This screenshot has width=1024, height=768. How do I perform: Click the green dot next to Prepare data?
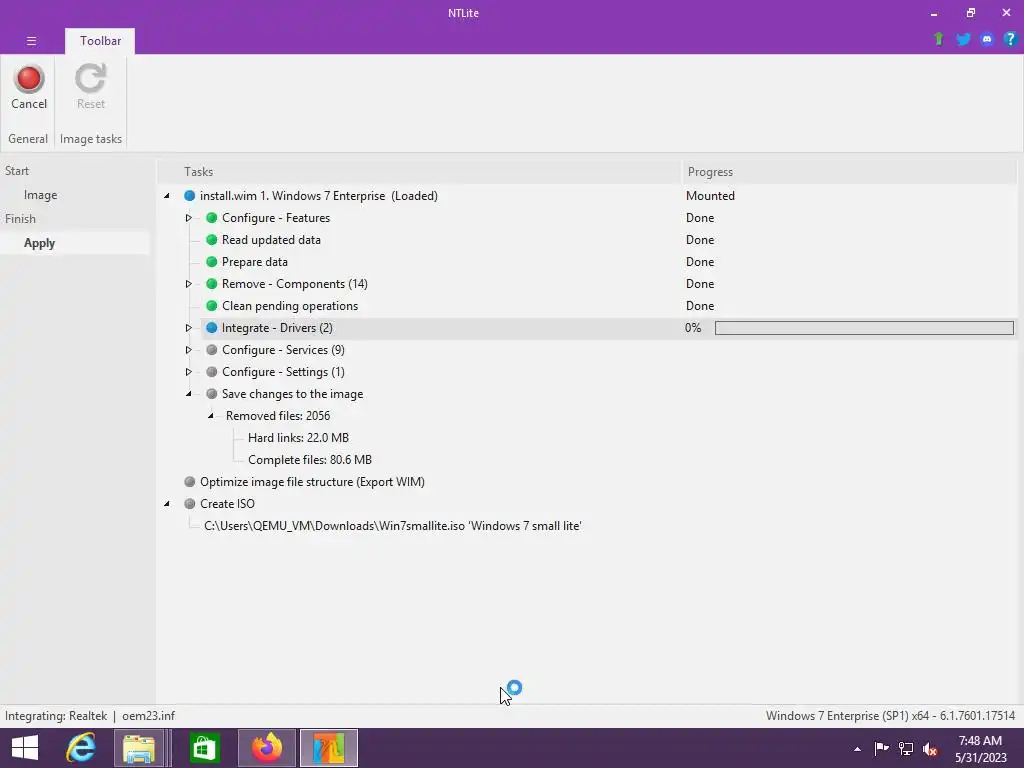[212, 262]
